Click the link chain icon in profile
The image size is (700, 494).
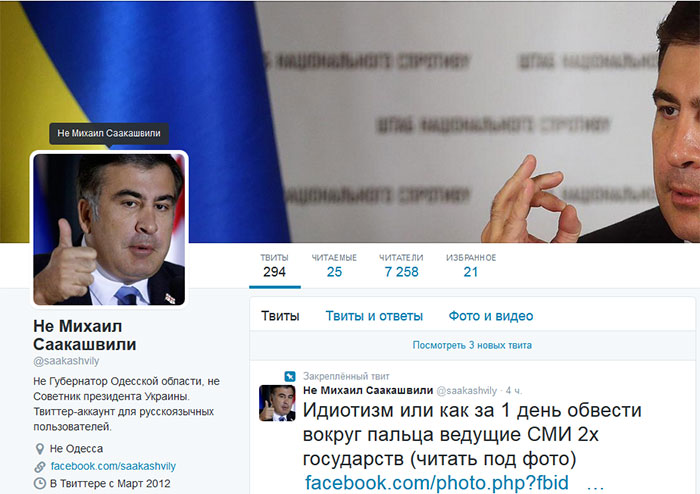coord(40,467)
